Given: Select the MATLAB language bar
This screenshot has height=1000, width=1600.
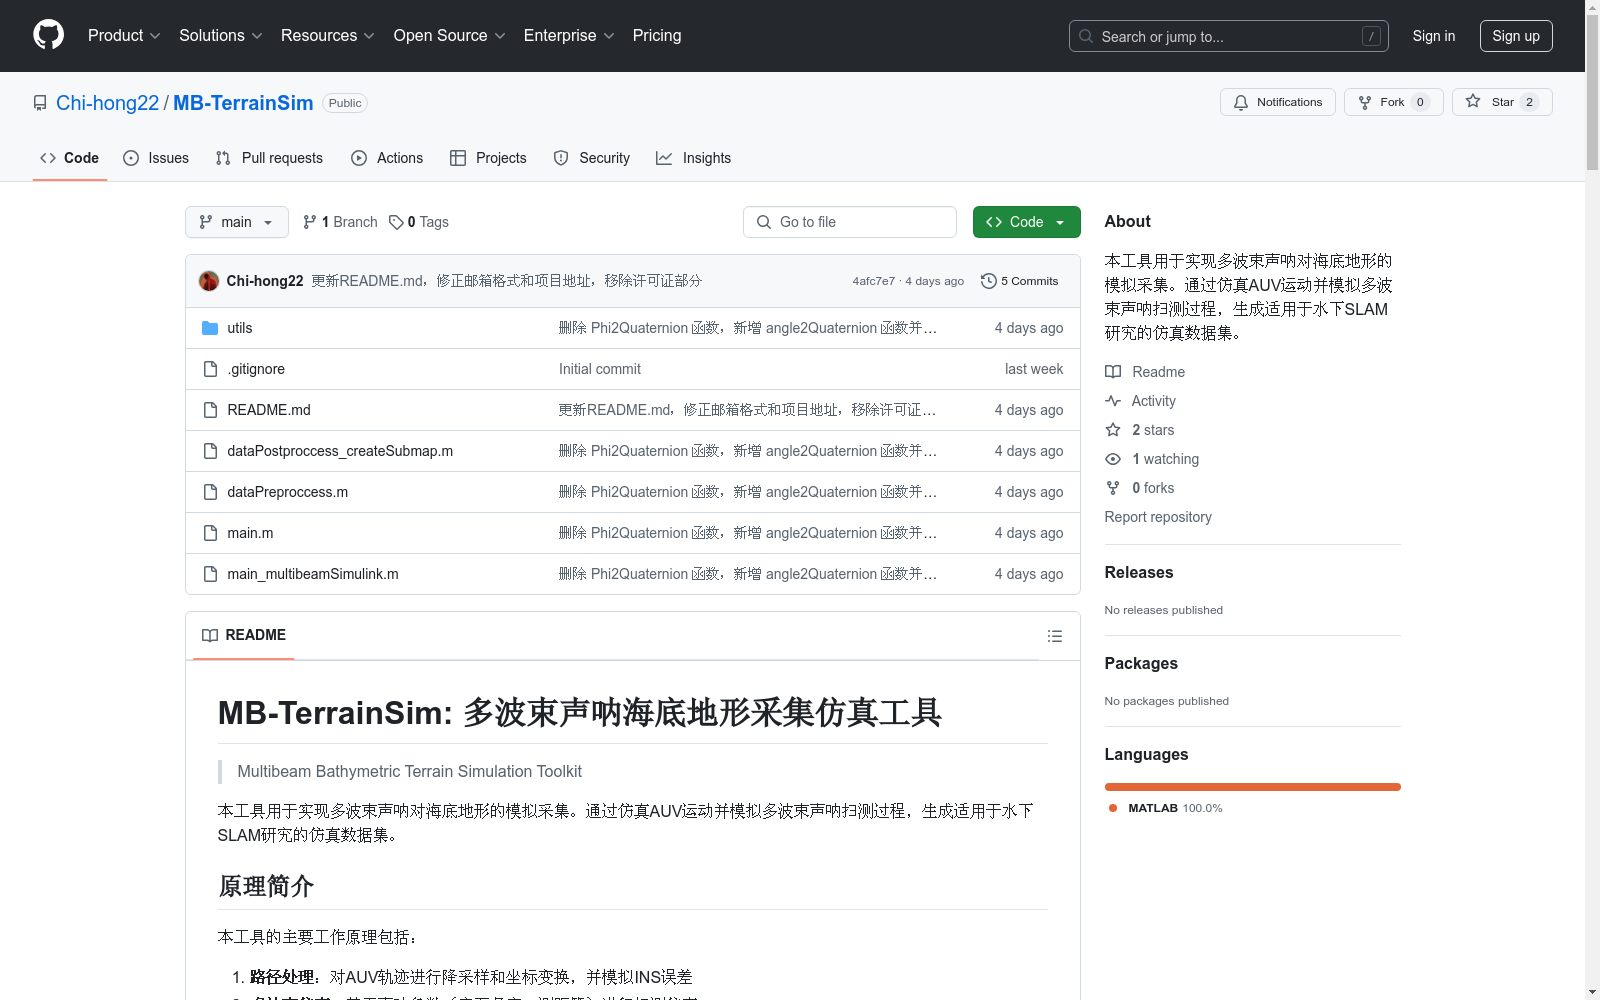Looking at the screenshot, I should tap(1253, 787).
